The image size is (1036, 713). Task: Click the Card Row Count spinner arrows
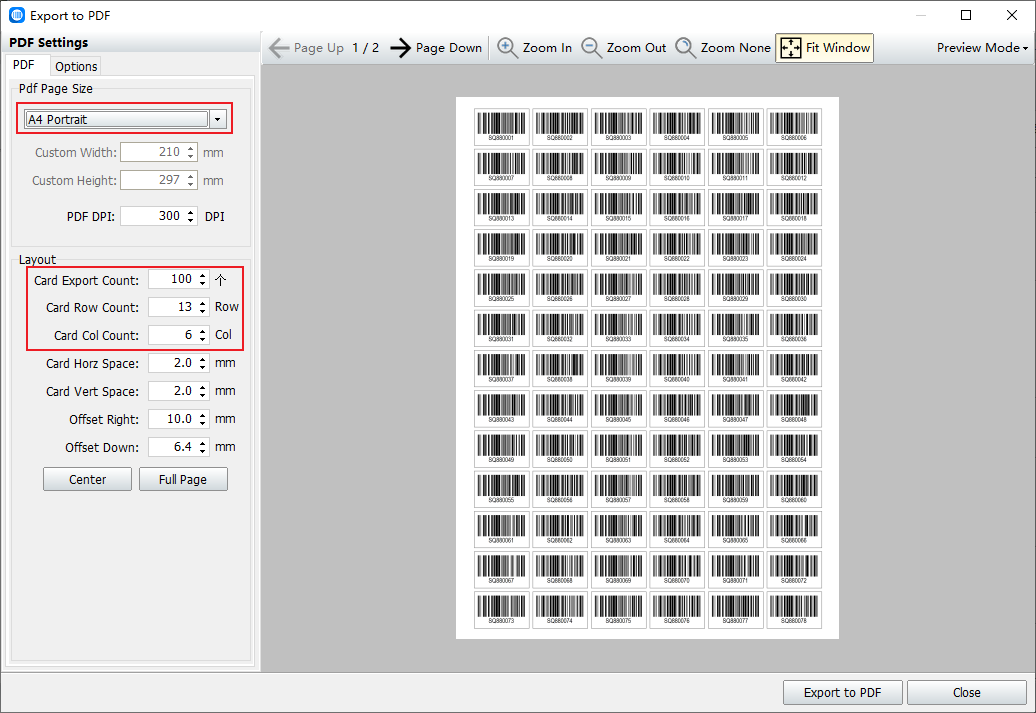(203, 307)
